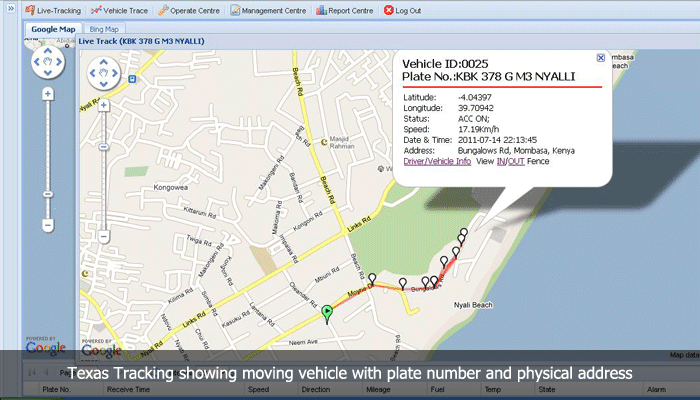This screenshot has width=700, height=400.
Task: Open the Report Centre menu
Action: (x=344, y=10)
